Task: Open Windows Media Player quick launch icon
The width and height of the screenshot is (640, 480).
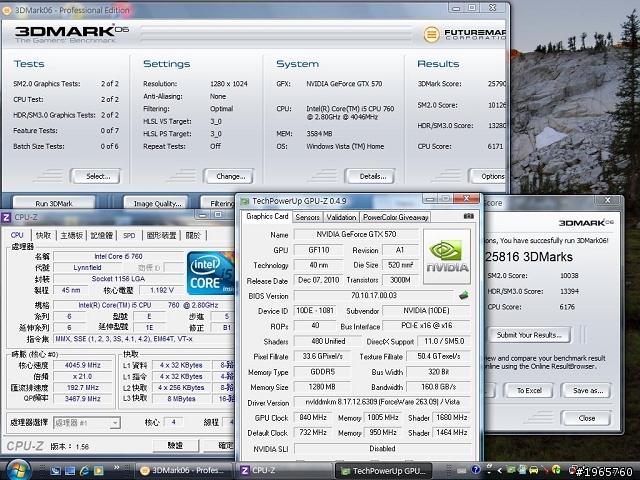Action: [98, 471]
